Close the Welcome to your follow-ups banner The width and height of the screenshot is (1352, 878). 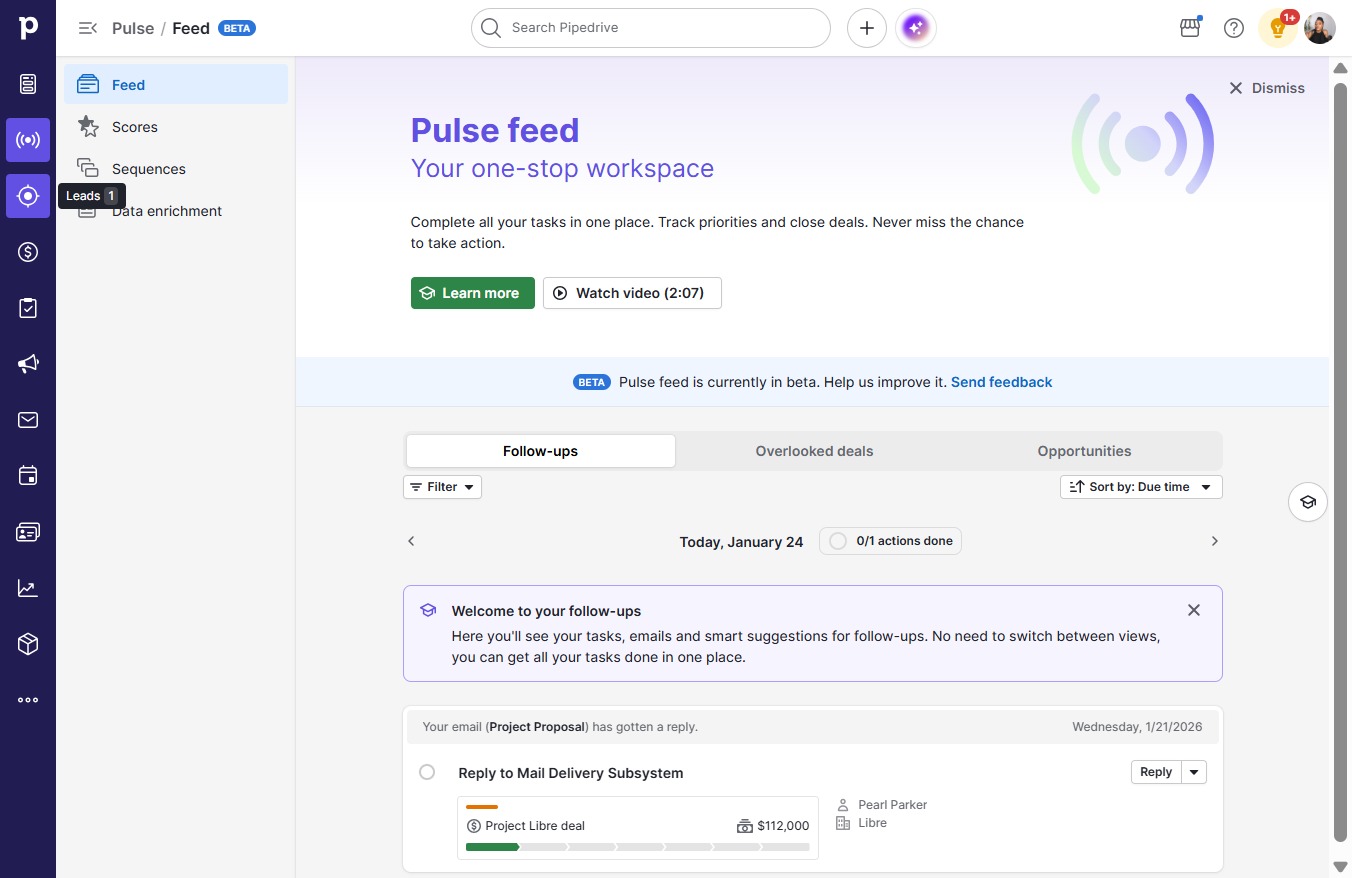[x=1194, y=610]
